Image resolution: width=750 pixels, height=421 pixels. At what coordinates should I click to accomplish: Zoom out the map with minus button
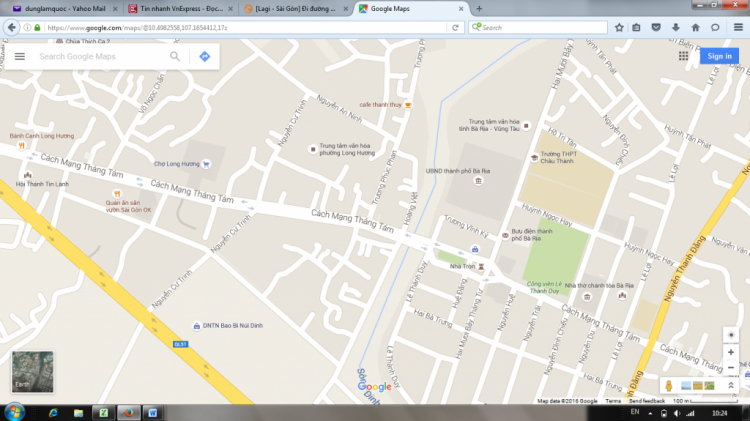(x=731, y=367)
